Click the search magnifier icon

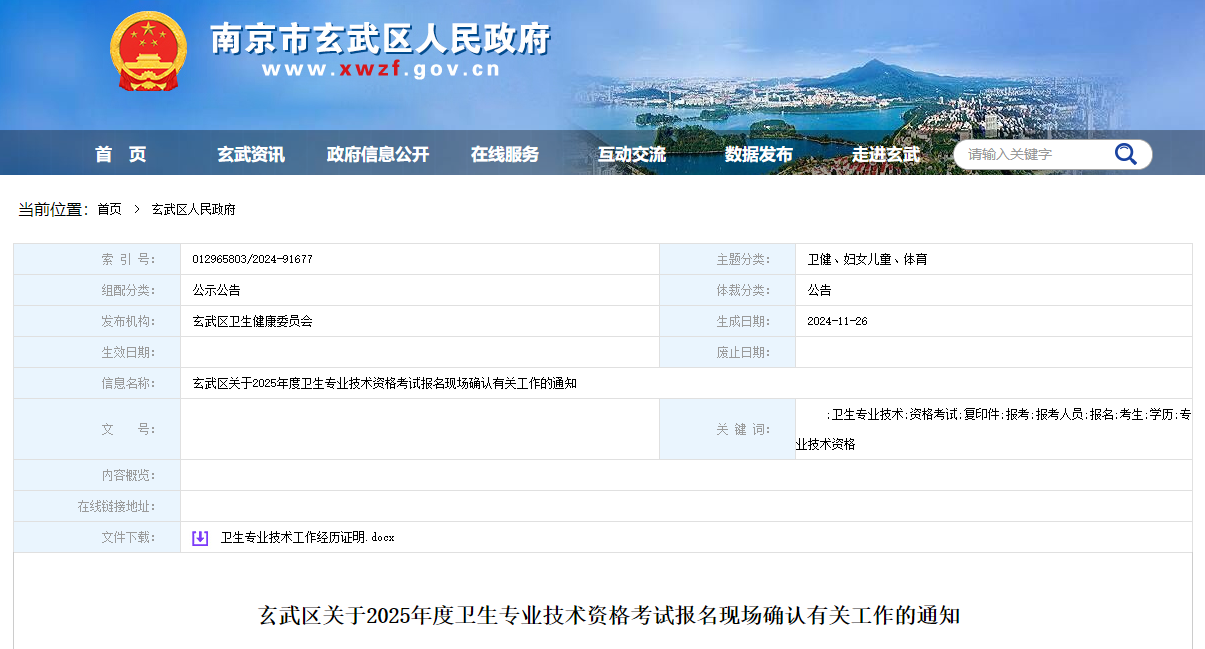click(x=1126, y=154)
